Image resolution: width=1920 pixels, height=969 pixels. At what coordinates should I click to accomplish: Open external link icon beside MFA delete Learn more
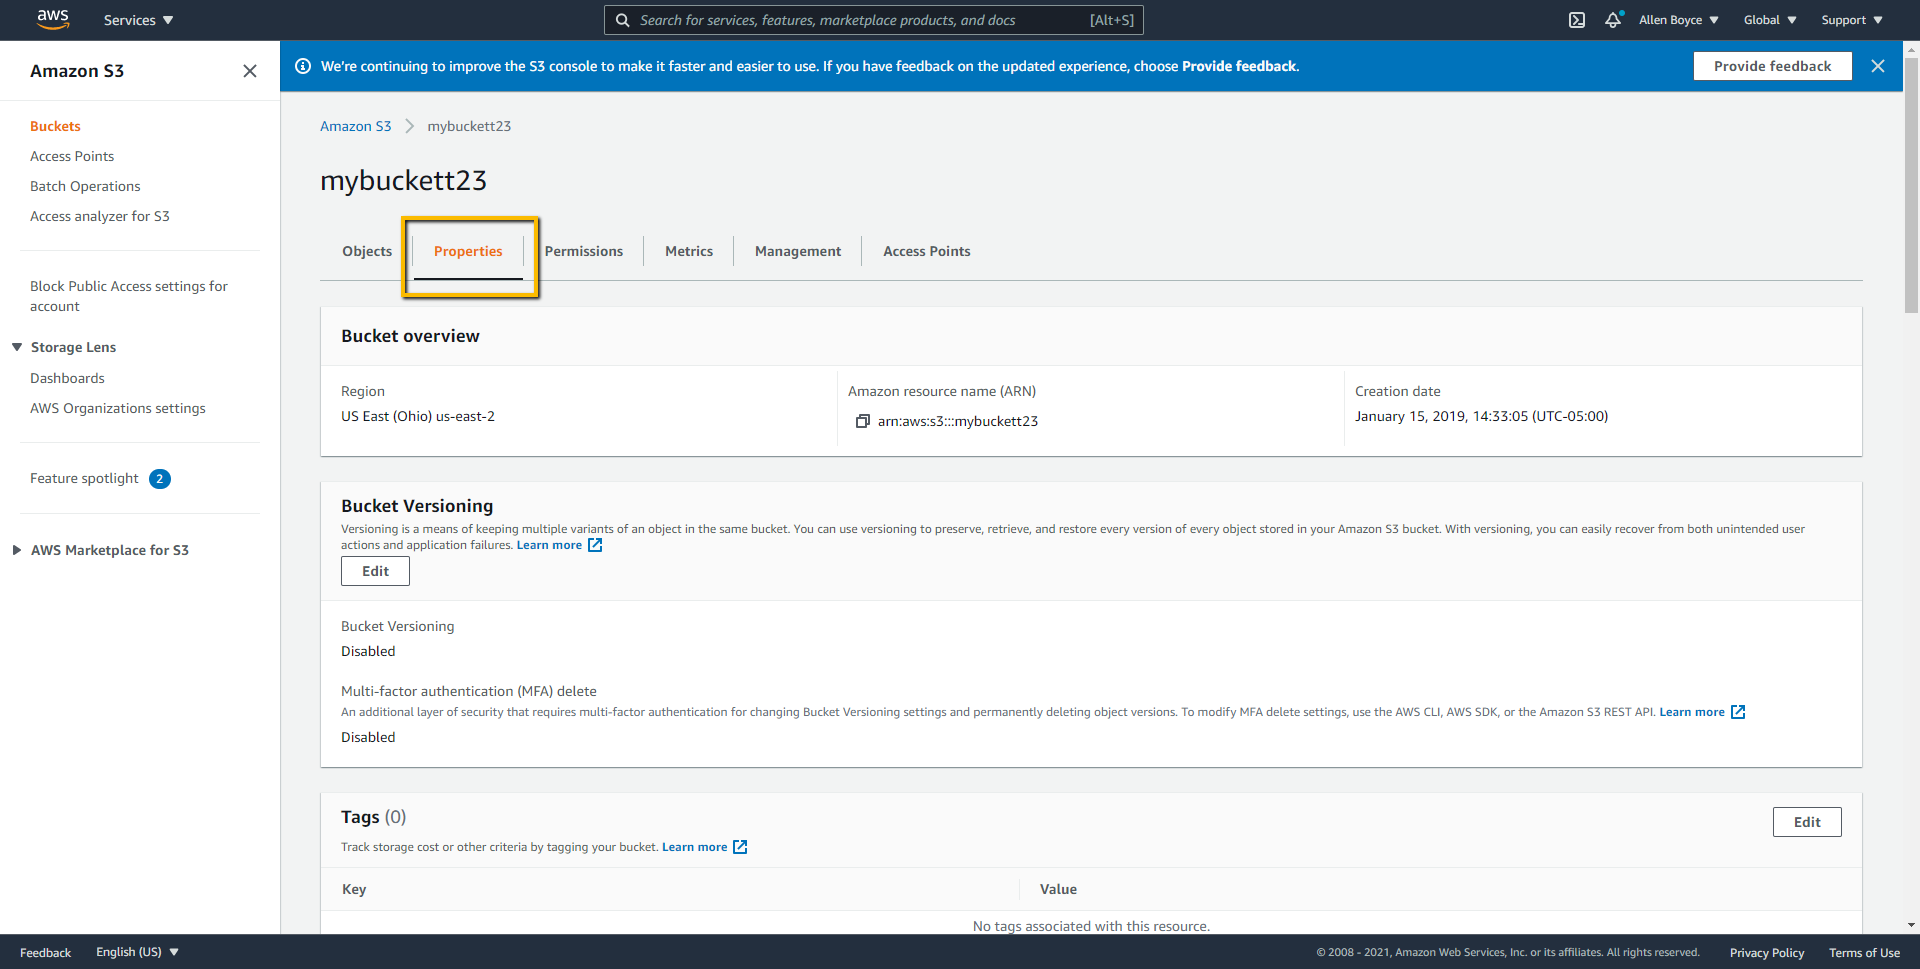1738,712
